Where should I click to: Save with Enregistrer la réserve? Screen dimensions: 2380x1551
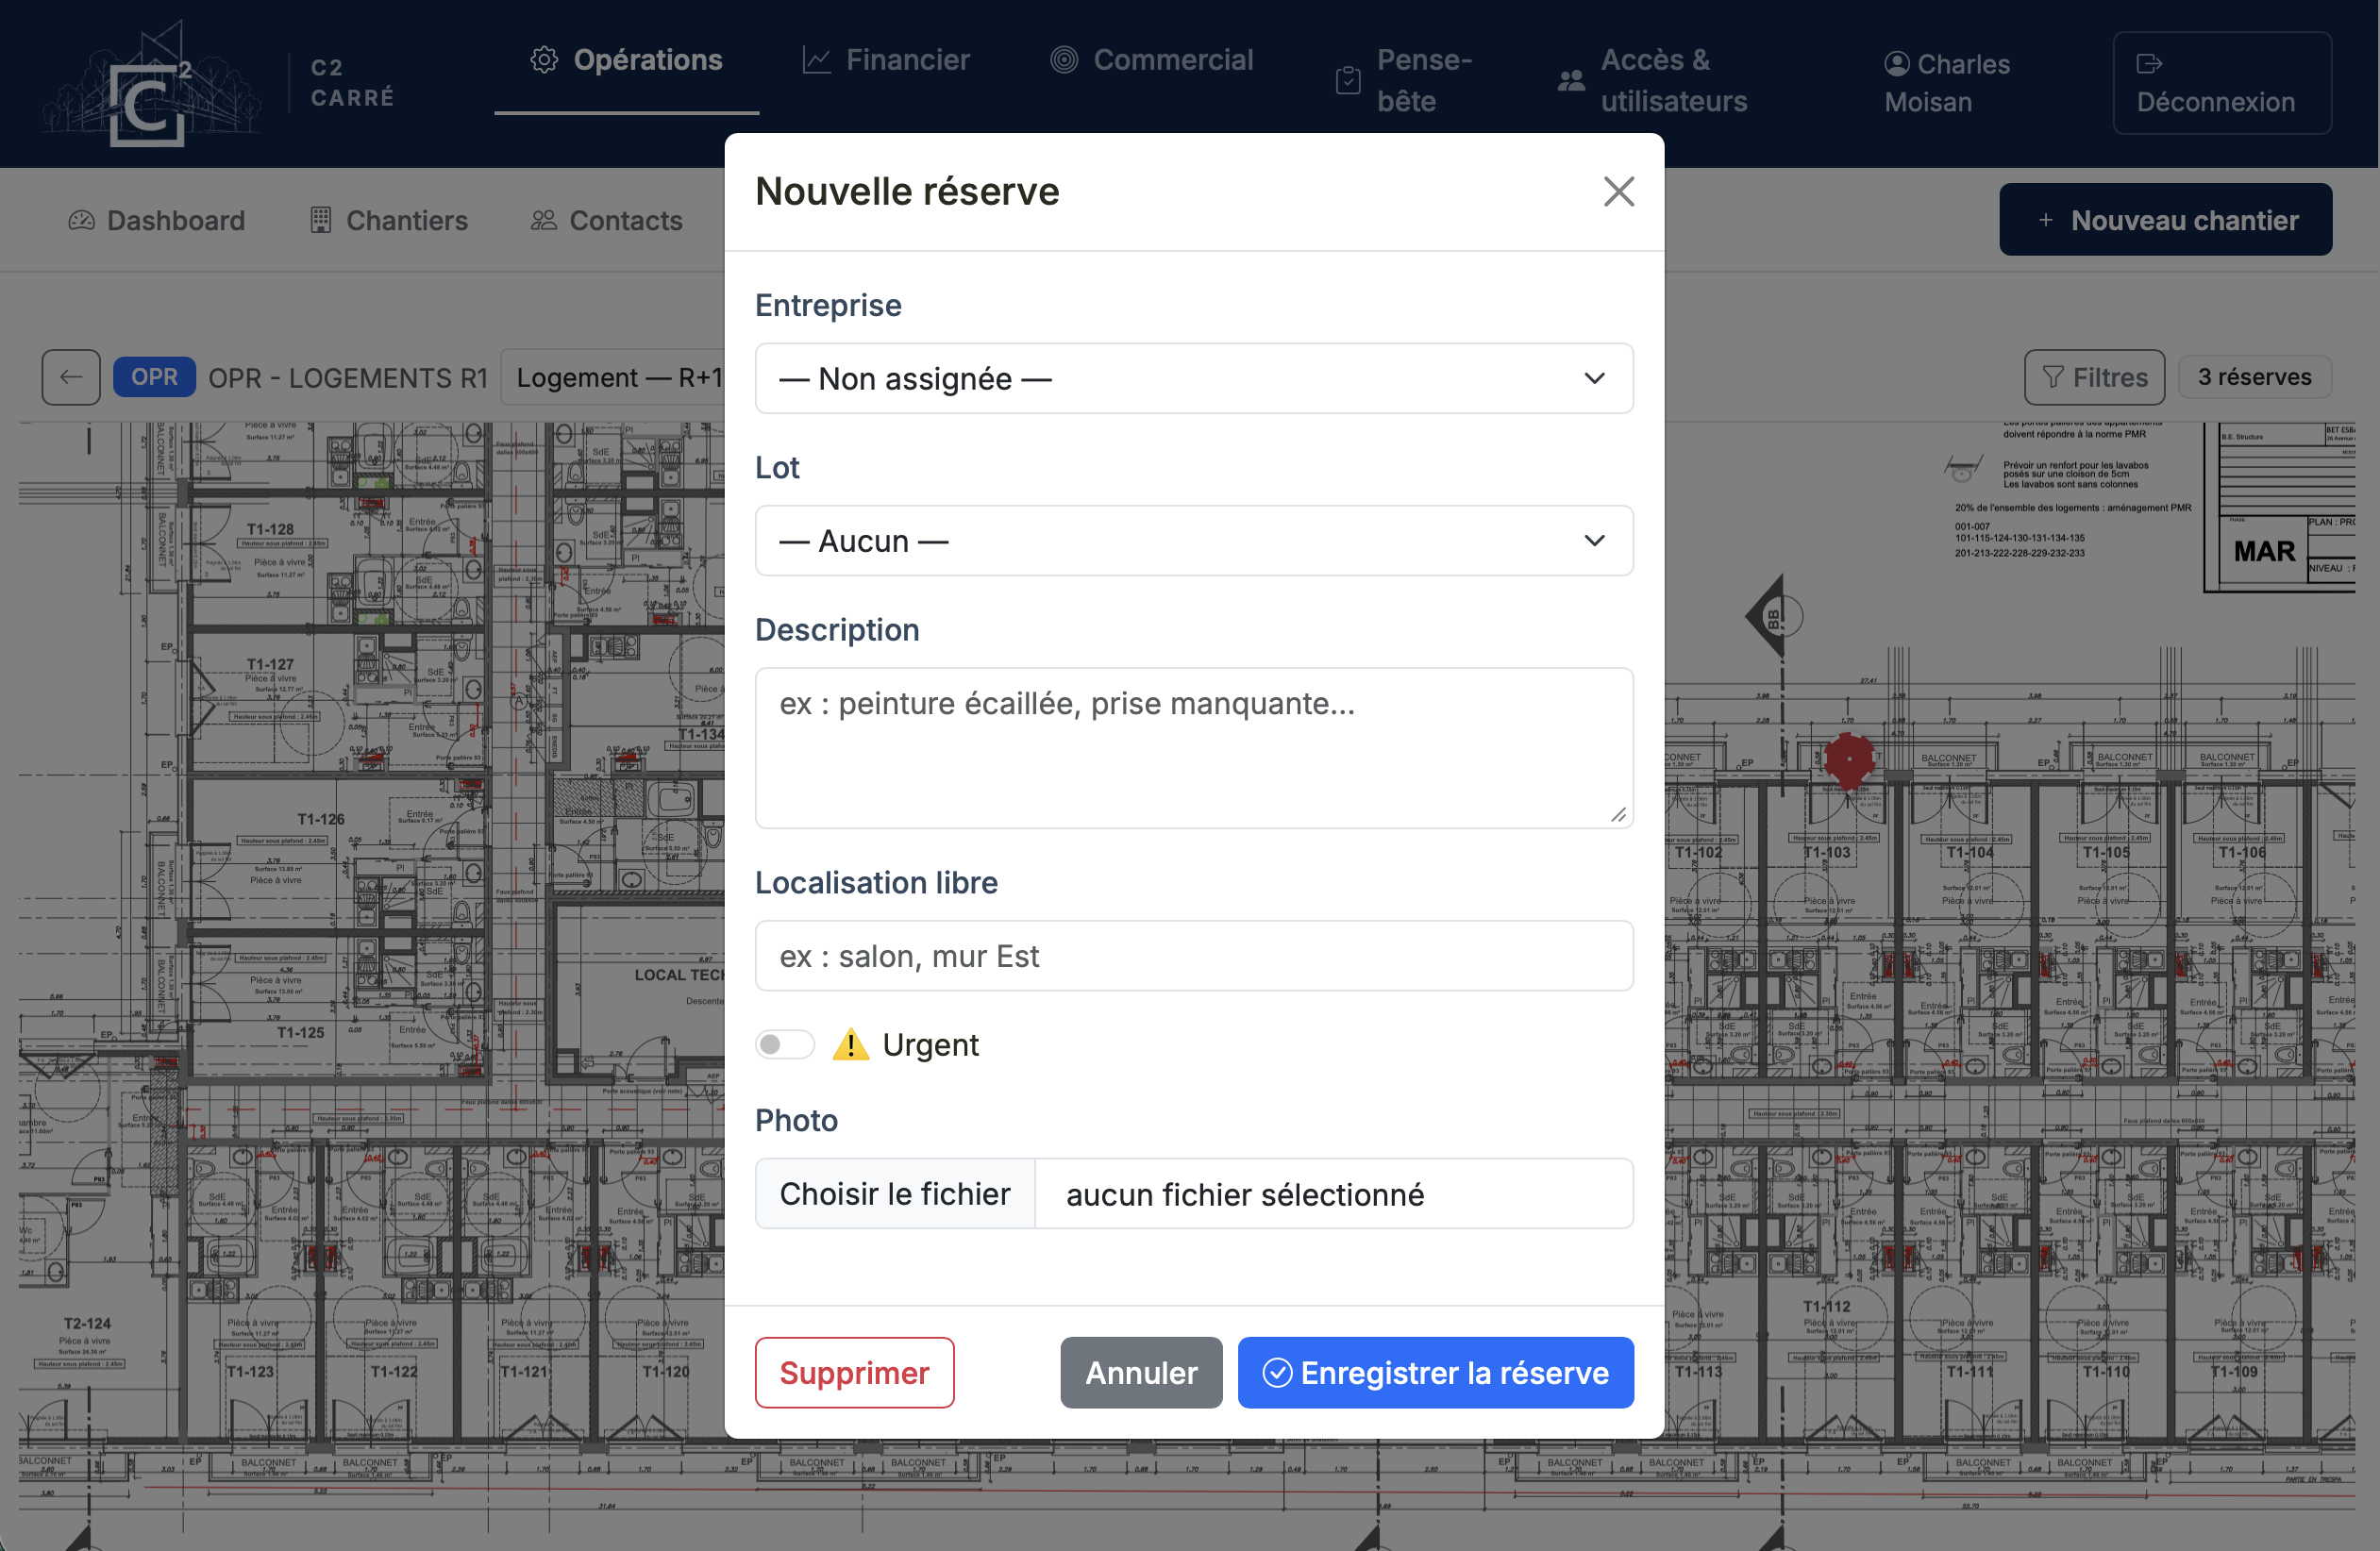coord(1435,1372)
